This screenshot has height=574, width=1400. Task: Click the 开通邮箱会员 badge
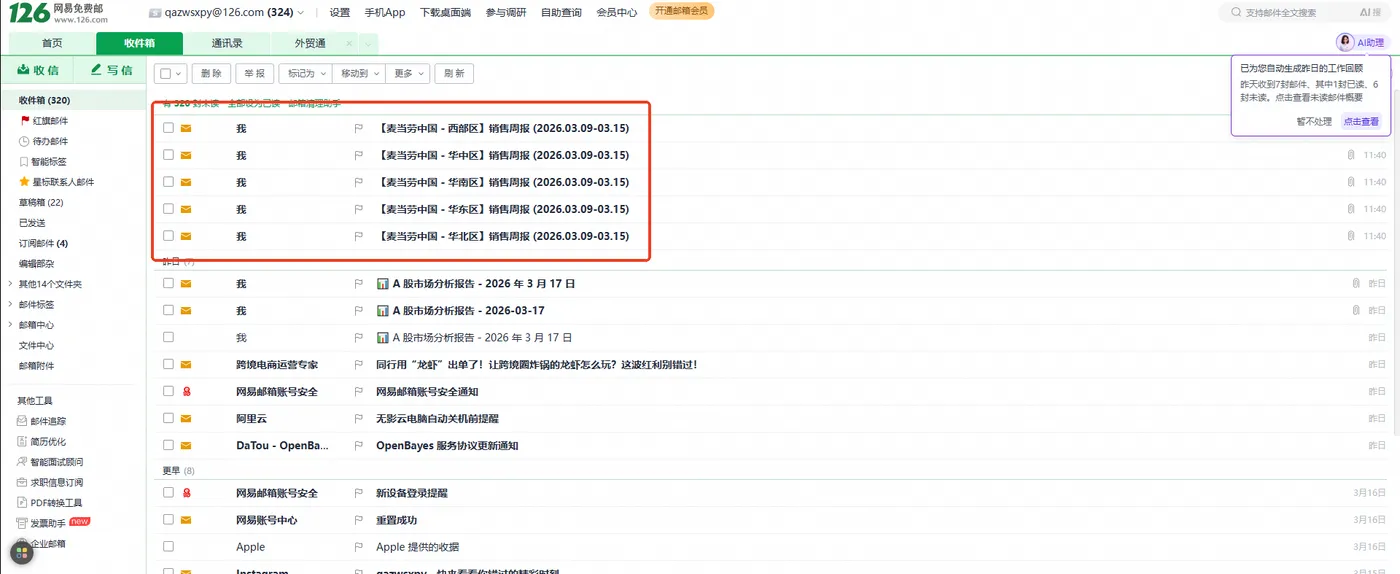(x=681, y=11)
